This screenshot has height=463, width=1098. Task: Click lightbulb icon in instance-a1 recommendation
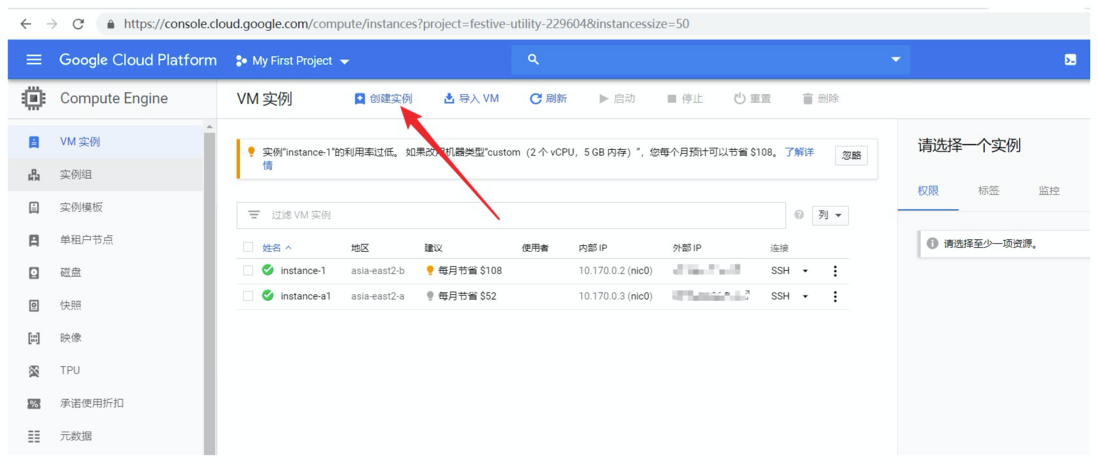pyautogui.click(x=430, y=296)
